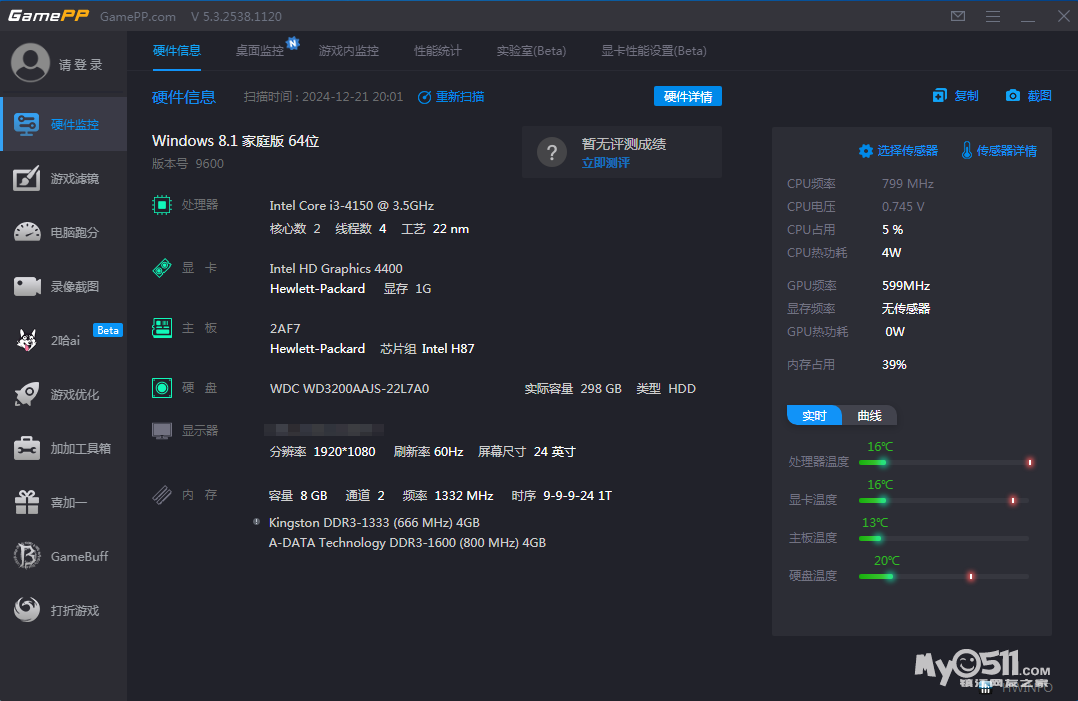Open 录像截图 recording camera icon
Viewport: 1078px width, 701px height.
point(27,286)
